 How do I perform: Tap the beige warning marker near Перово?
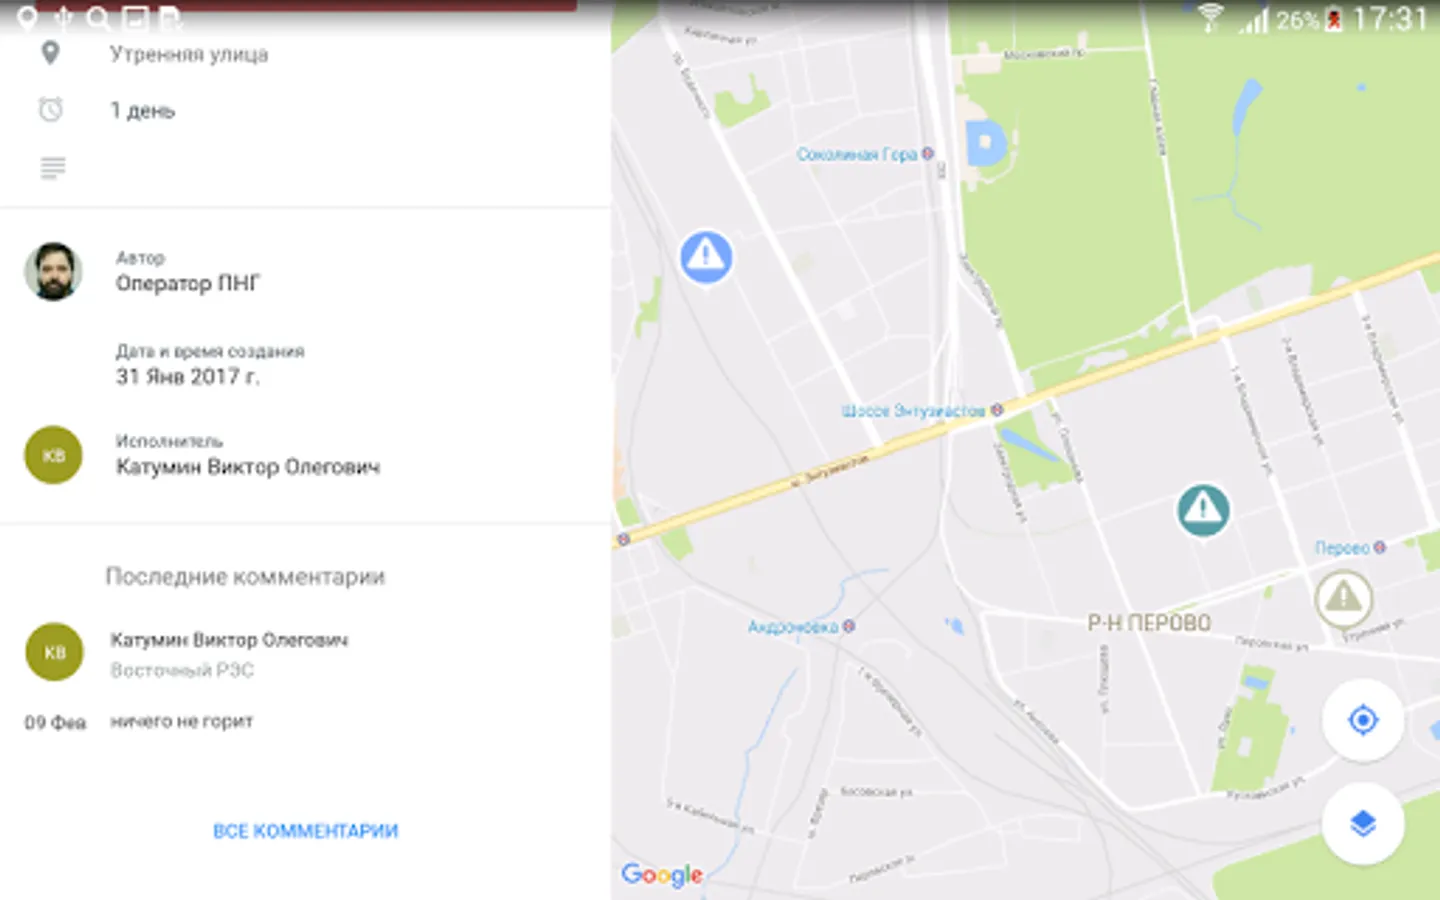click(x=1343, y=598)
